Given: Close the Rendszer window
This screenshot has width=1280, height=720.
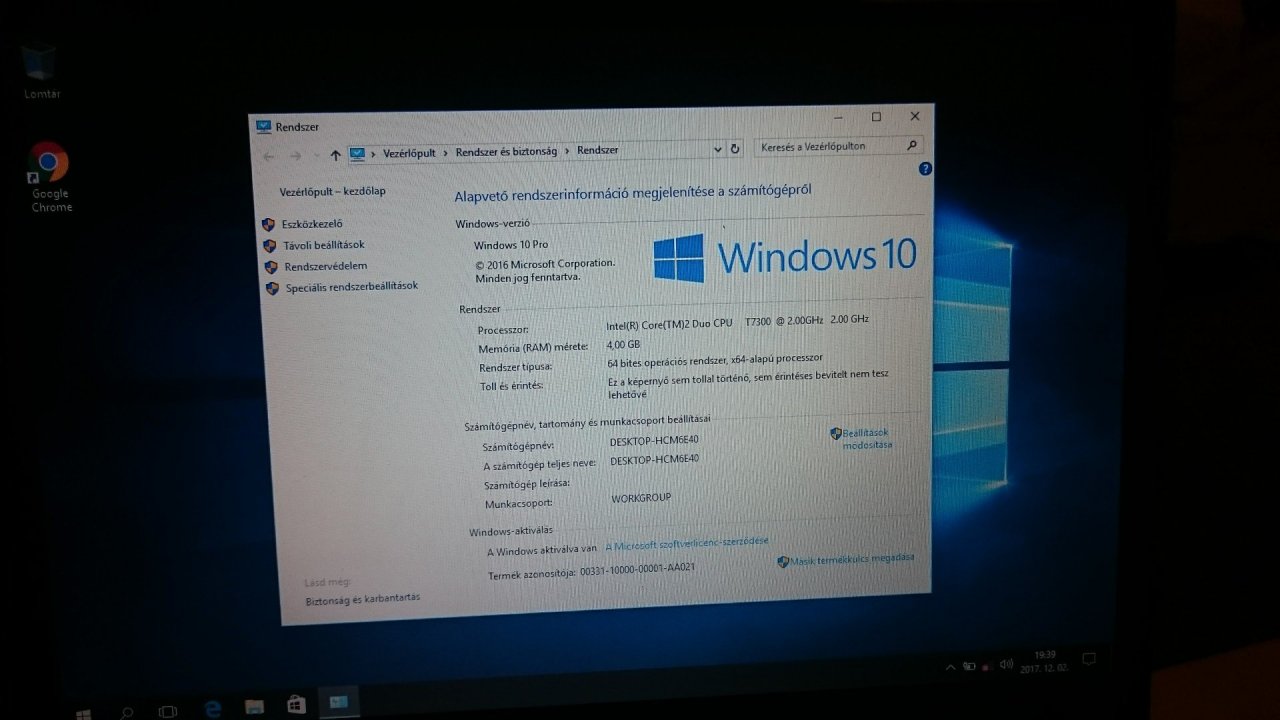Looking at the screenshot, I should click(914, 116).
